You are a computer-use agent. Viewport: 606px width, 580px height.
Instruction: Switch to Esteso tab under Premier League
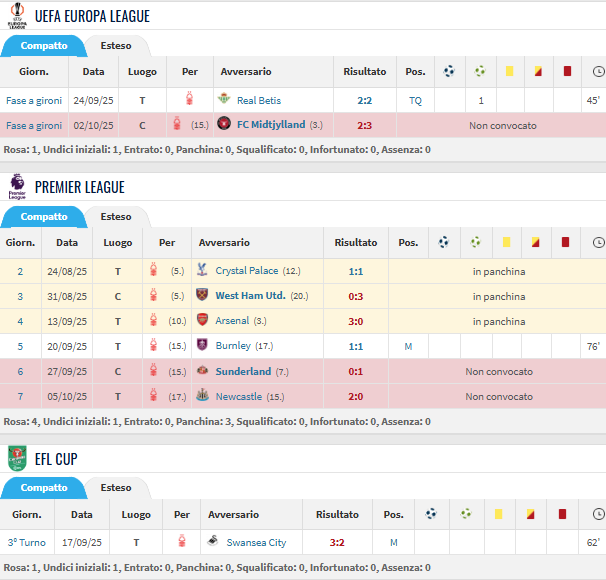116,217
